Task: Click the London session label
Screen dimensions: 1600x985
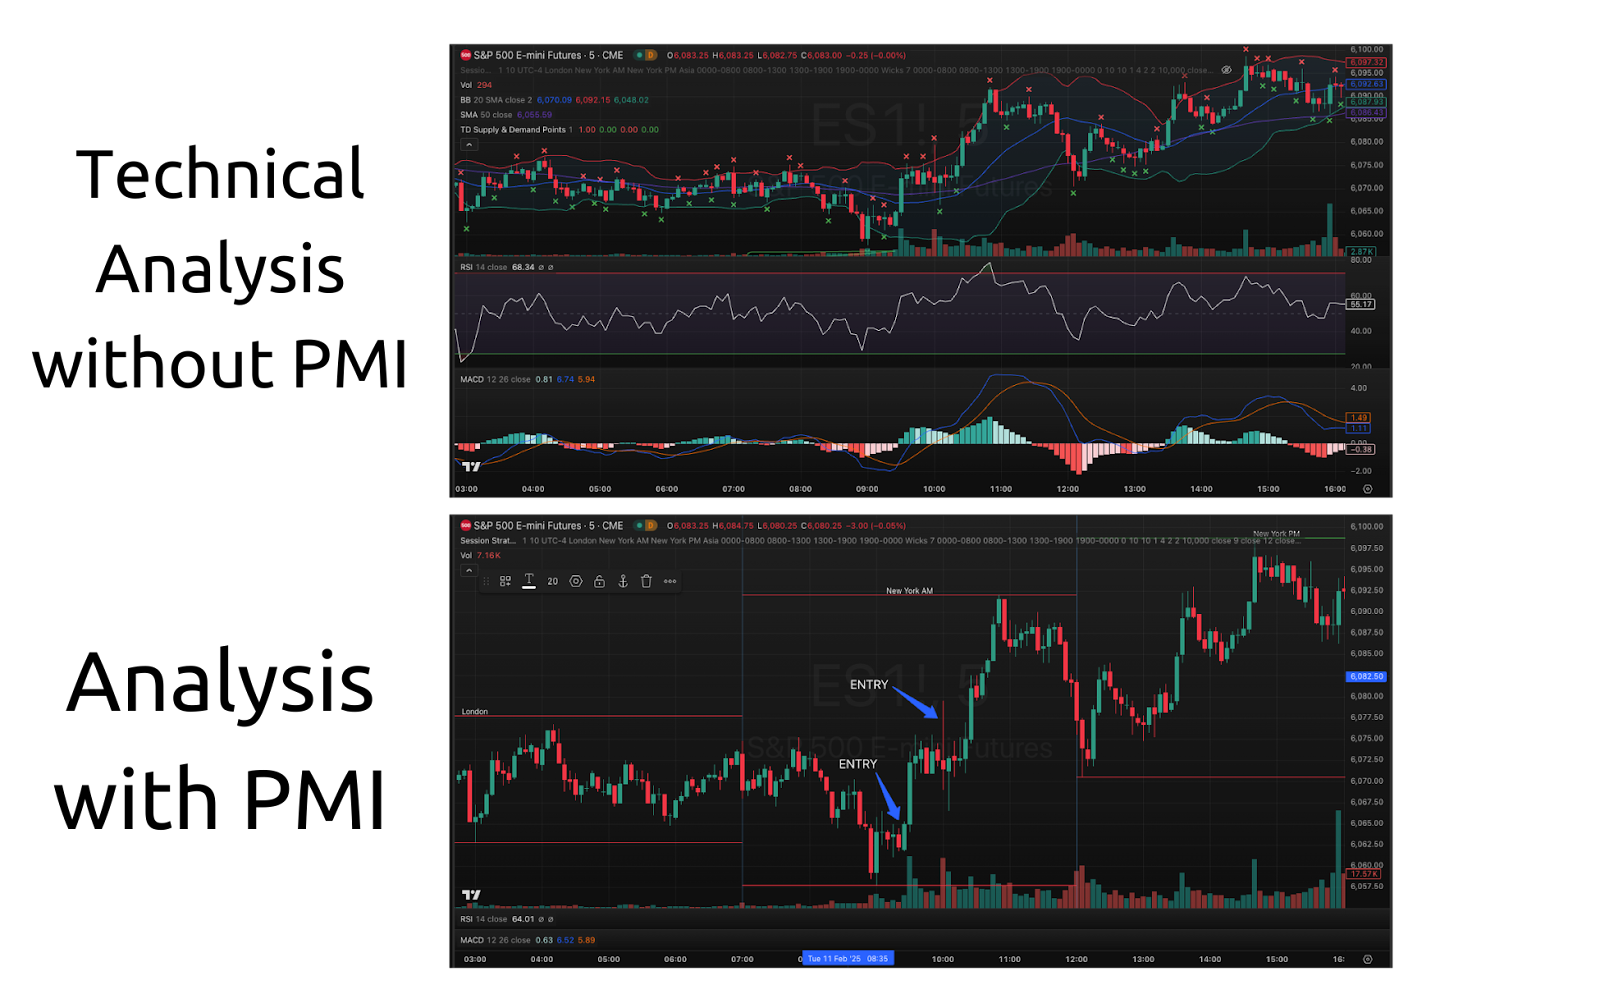Action: coord(475,711)
